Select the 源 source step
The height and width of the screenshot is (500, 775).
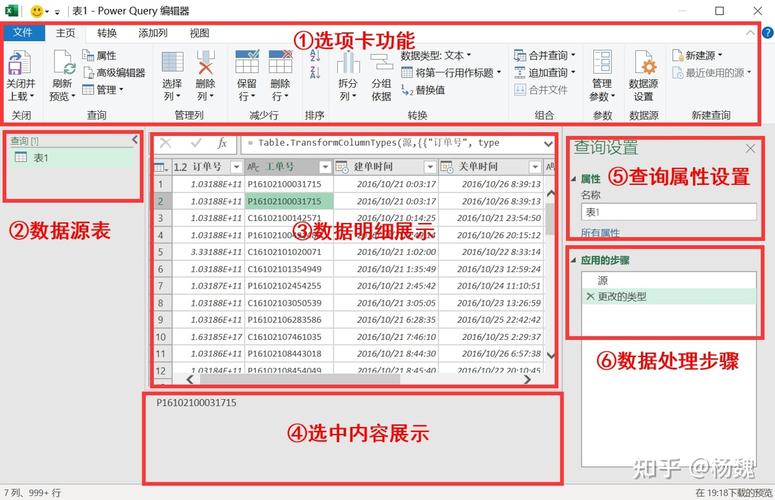669,280
